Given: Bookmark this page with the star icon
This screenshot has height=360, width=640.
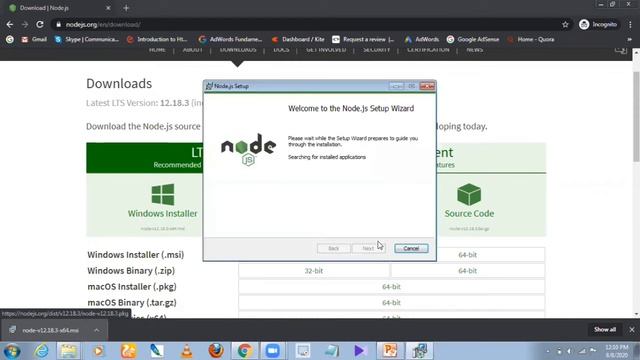Looking at the screenshot, I should click(x=565, y=25).
